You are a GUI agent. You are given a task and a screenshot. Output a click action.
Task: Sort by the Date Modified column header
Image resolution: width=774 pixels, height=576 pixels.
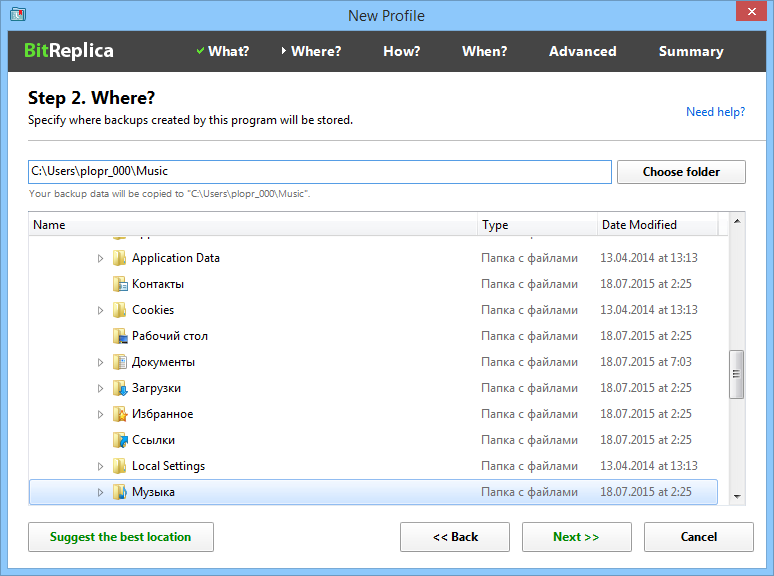coord(658,225)
